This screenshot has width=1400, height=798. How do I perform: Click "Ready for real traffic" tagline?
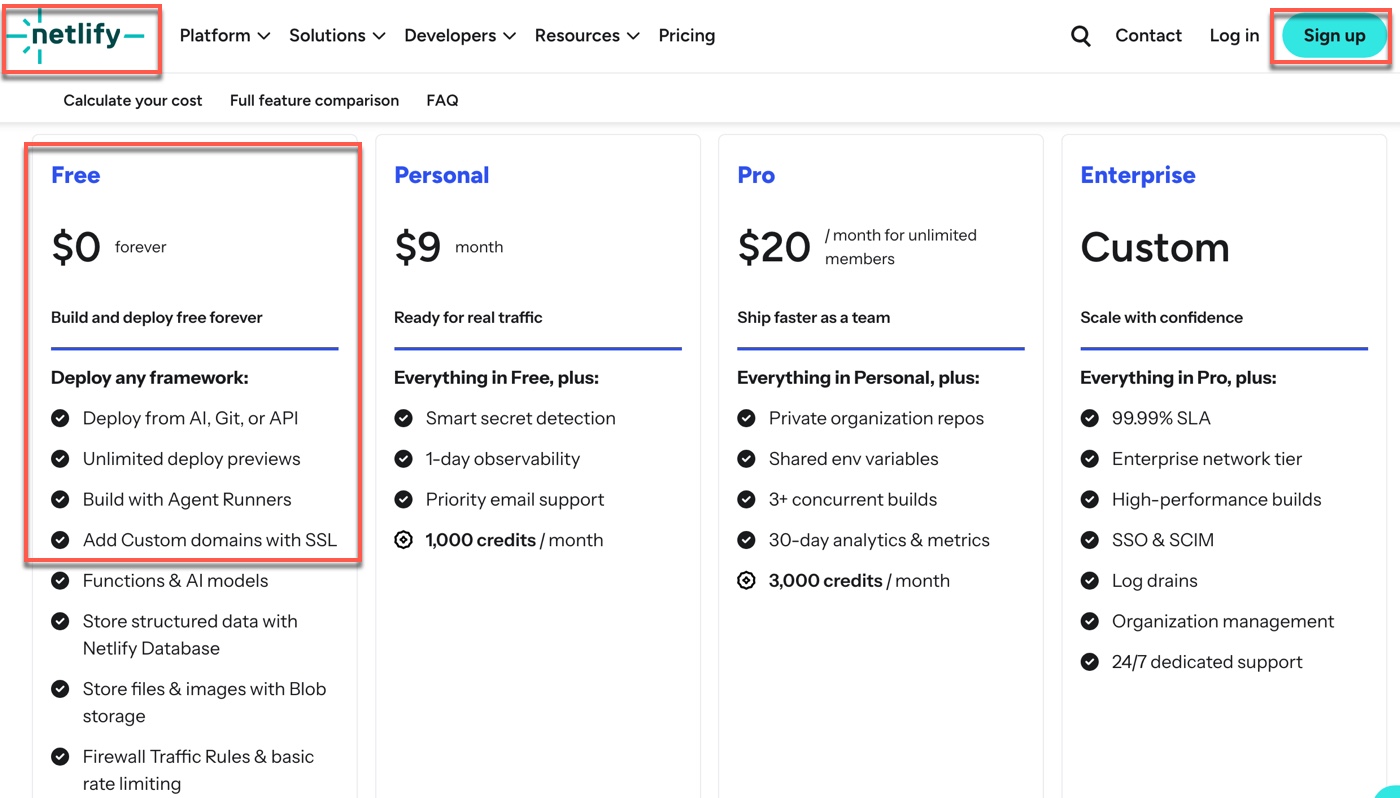468,318
